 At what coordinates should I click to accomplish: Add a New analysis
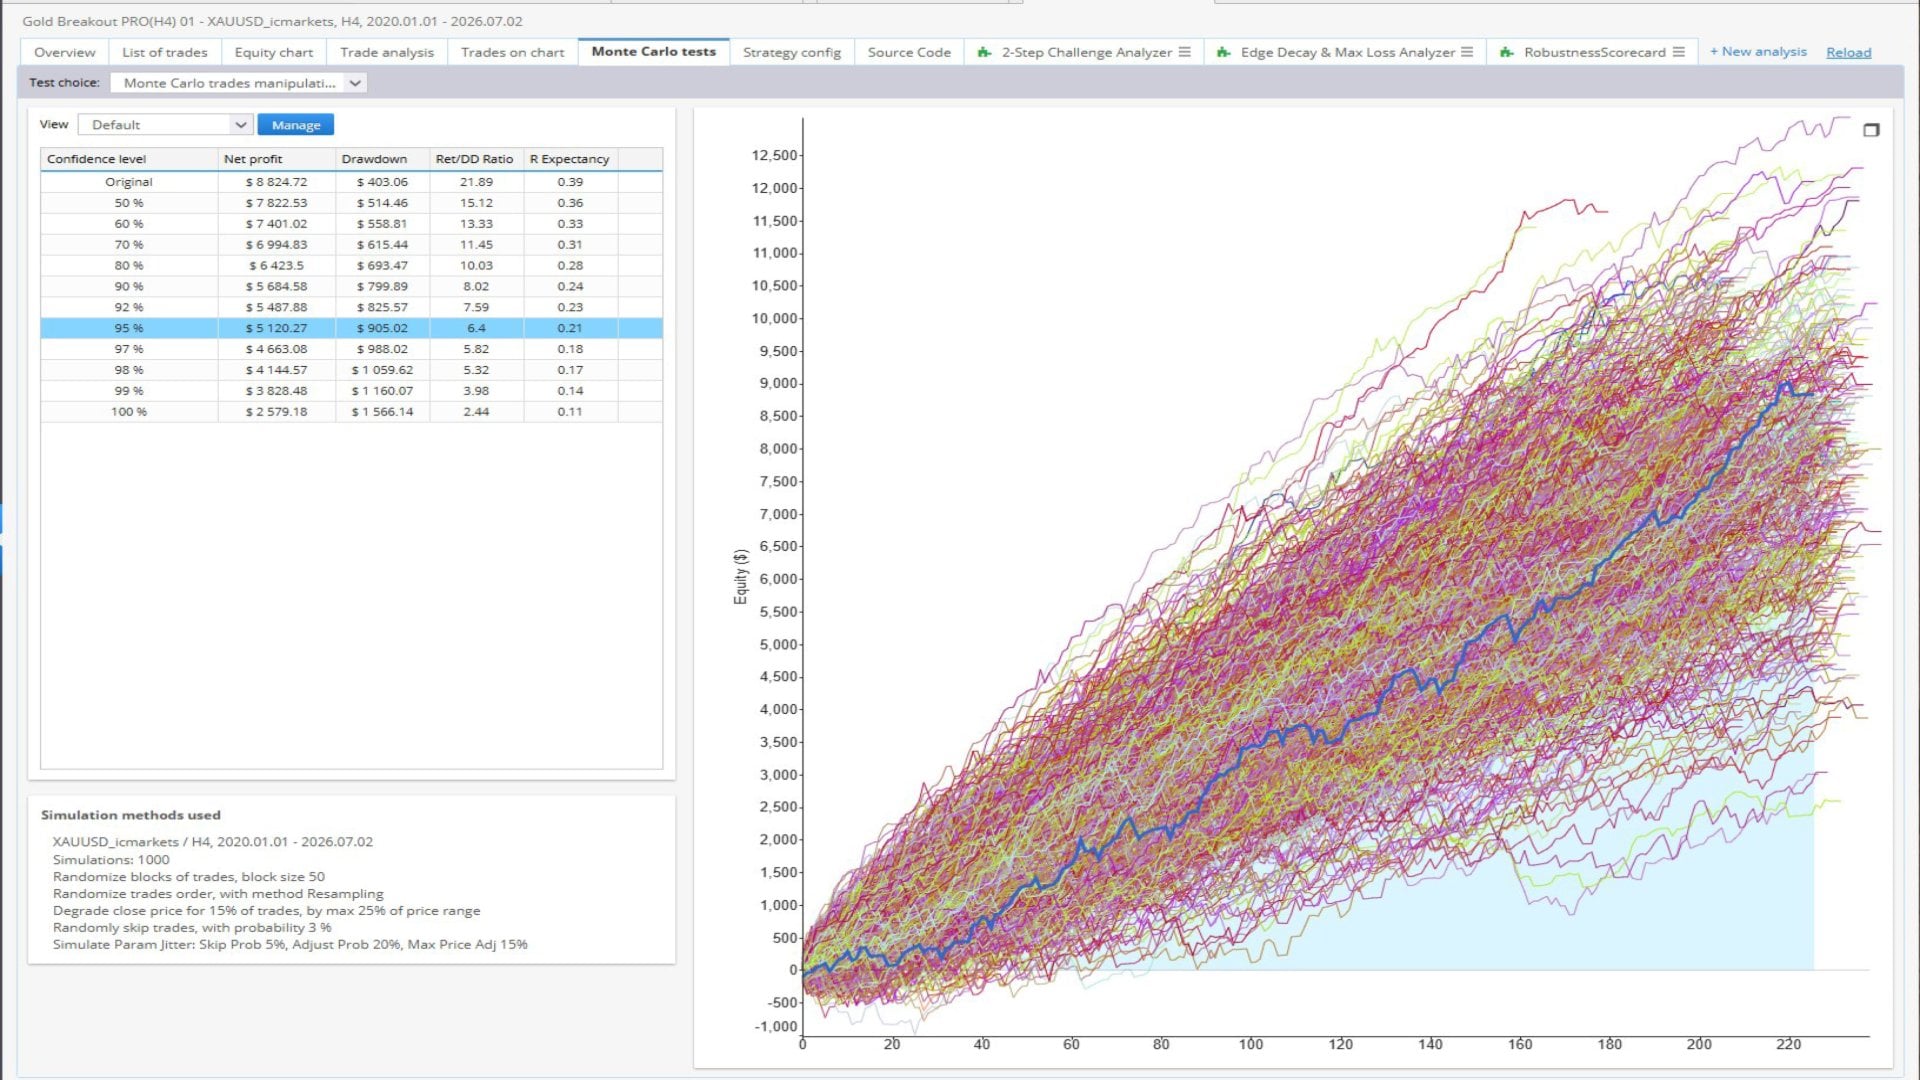tap(1758, 52)
